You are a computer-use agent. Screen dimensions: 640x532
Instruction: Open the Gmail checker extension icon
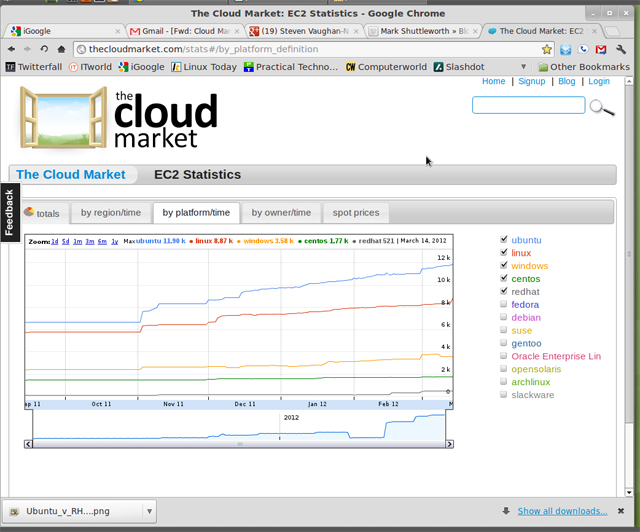click(601, 49)
